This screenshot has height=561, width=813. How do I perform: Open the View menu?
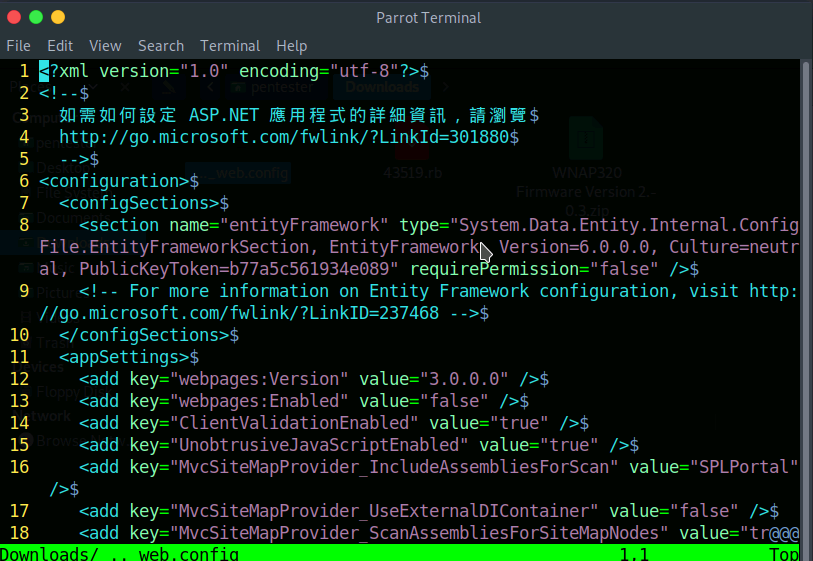coord(105,46)
